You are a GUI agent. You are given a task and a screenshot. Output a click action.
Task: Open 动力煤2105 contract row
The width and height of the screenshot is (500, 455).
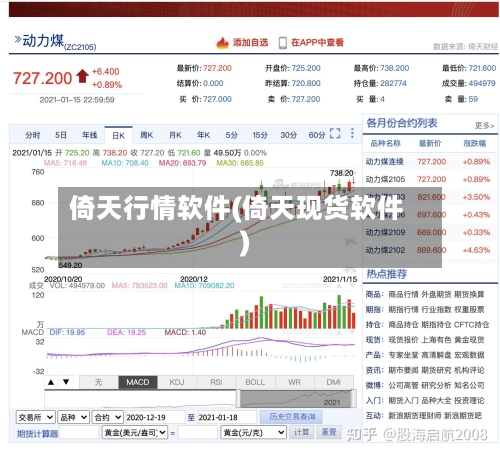[430, 179]
